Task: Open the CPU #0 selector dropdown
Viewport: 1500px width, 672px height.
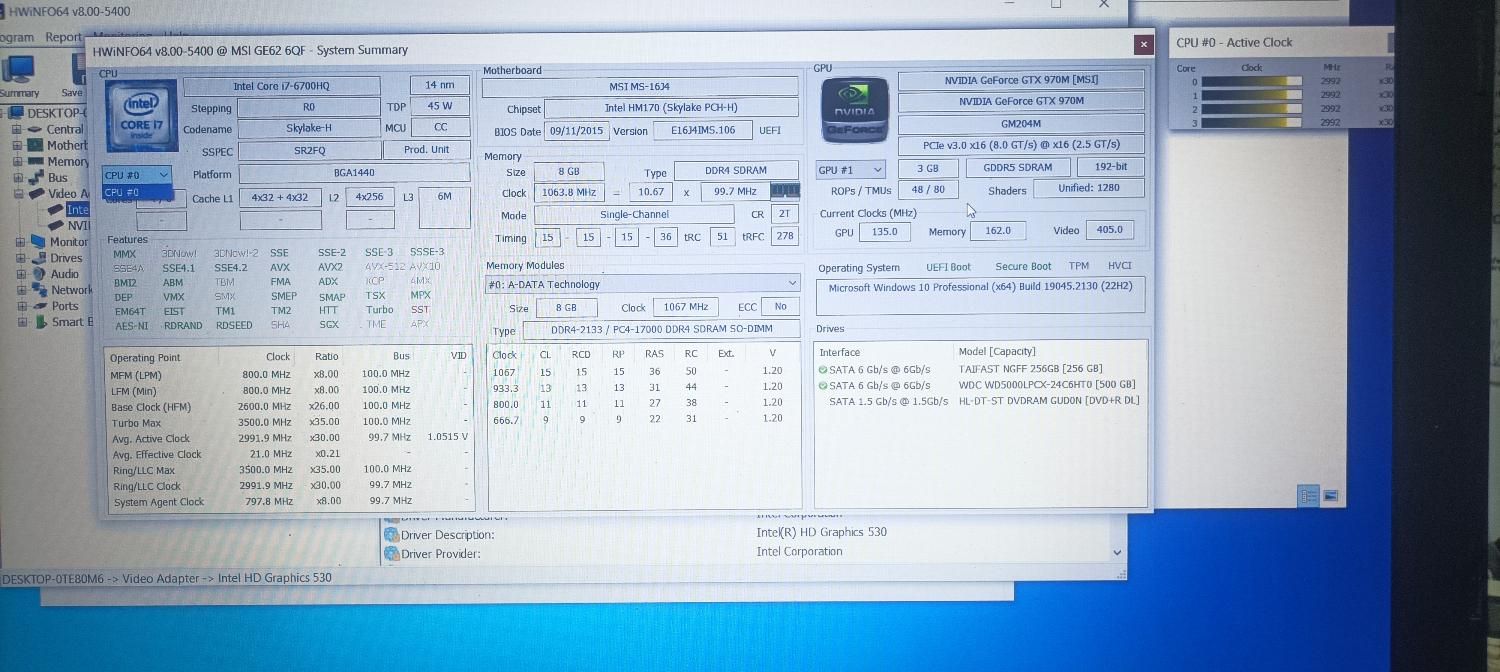Action: coord(137,175)
